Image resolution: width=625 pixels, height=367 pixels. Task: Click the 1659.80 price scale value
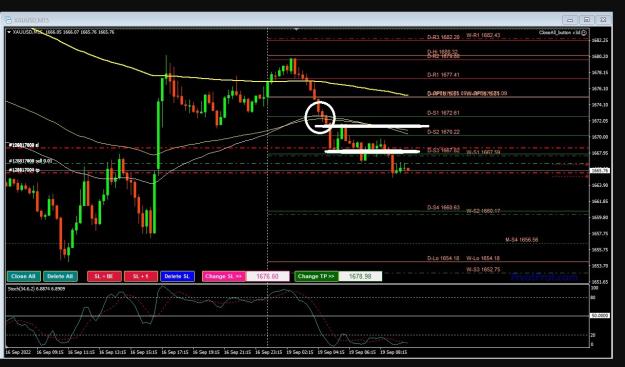click(x=599, y=218)
